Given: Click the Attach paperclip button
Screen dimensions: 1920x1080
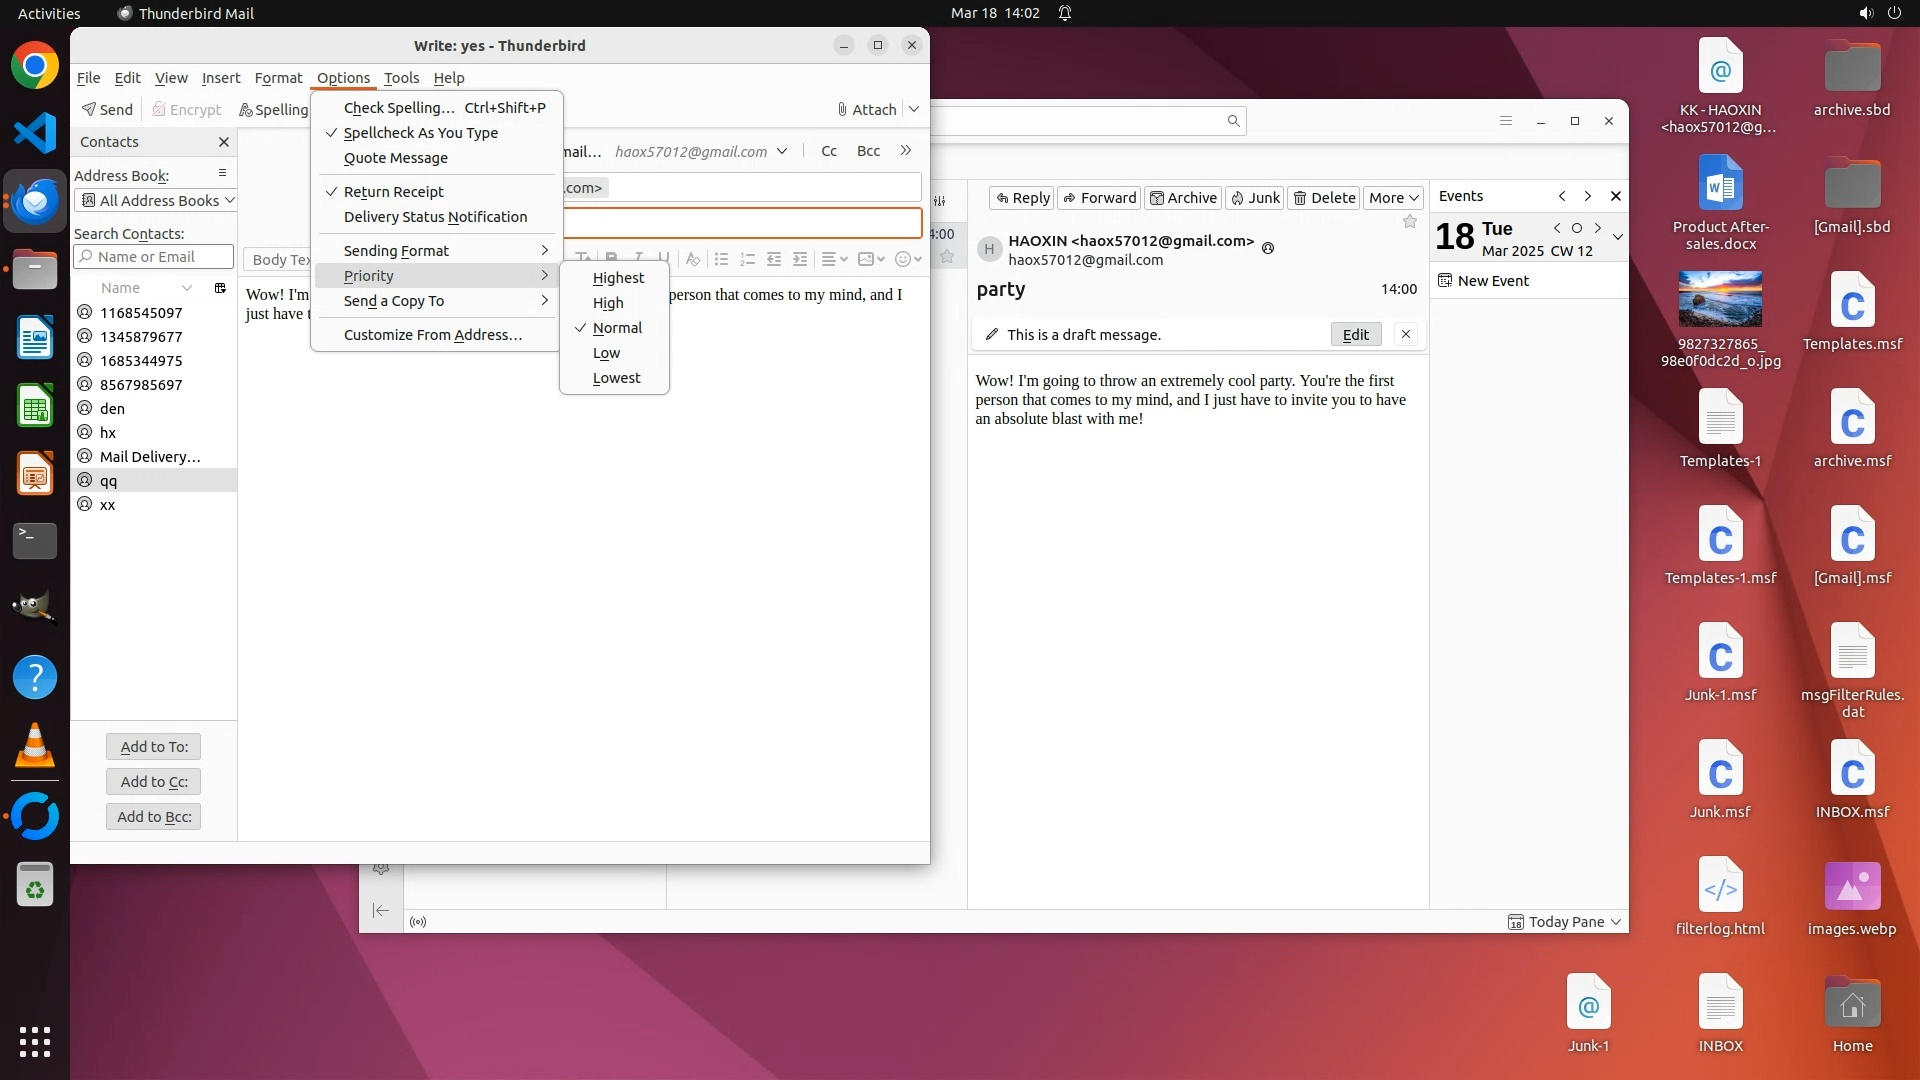Looking at the screenshot, I should (867, 109).
